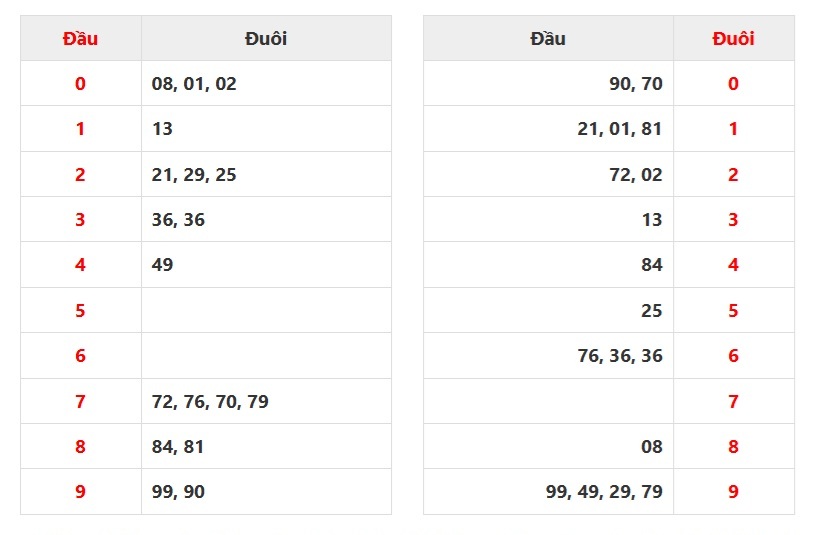Click the cell containing only "84"
Image resolution: width=817 pixels, height=535 pixels.
point(651,265)
